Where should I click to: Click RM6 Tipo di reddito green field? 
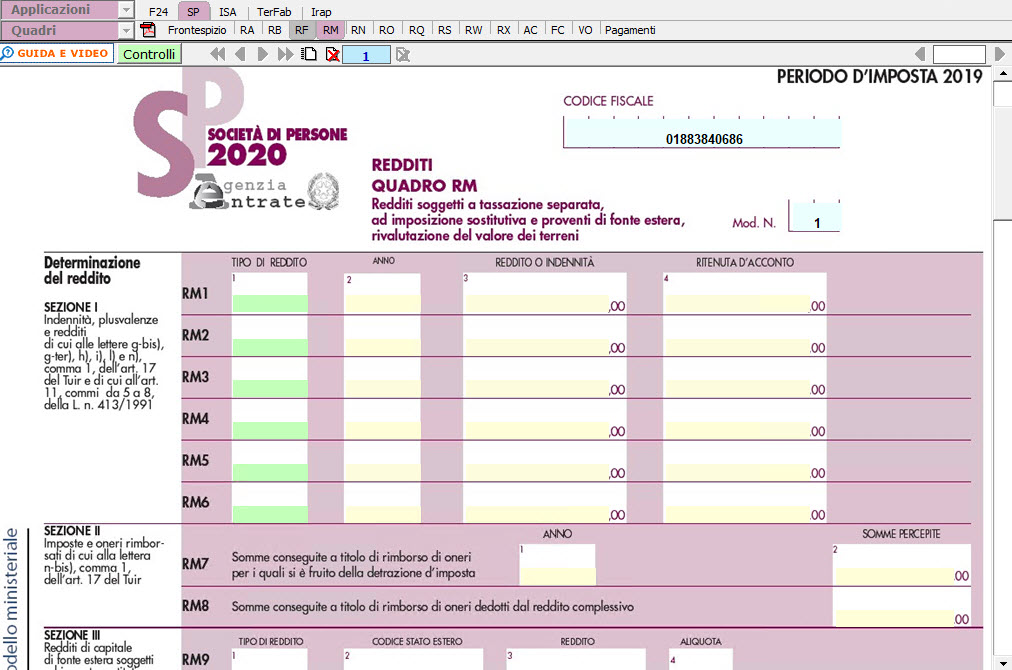pyautogui.click(x=270, y=514)
